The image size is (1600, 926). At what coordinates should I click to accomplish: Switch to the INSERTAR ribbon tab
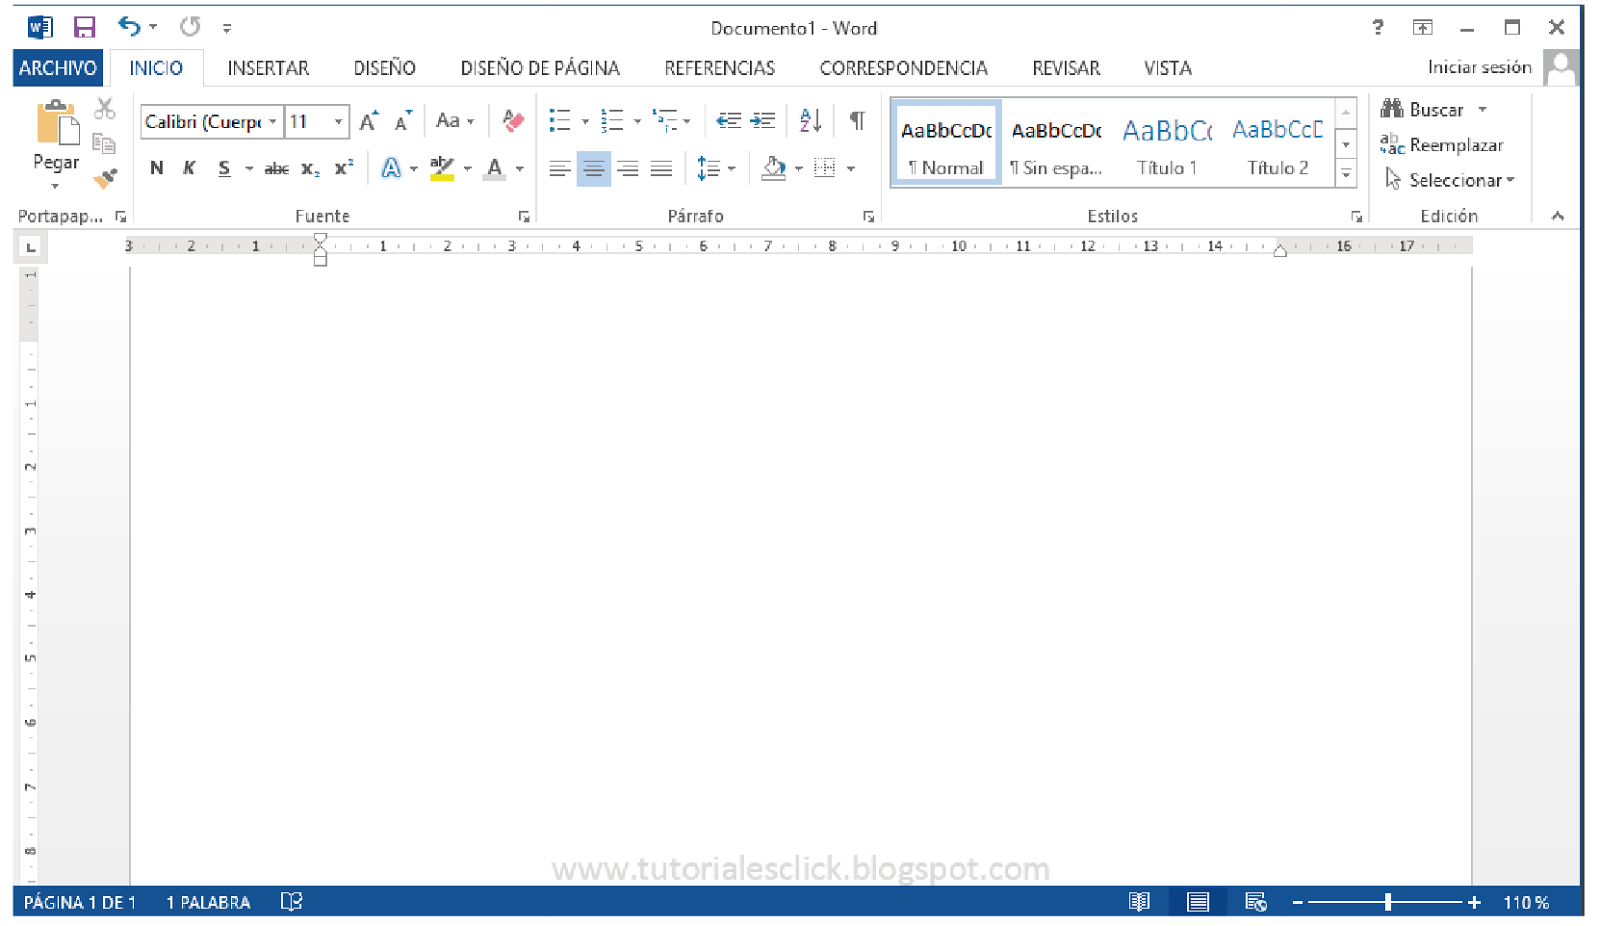coord(268,68)
